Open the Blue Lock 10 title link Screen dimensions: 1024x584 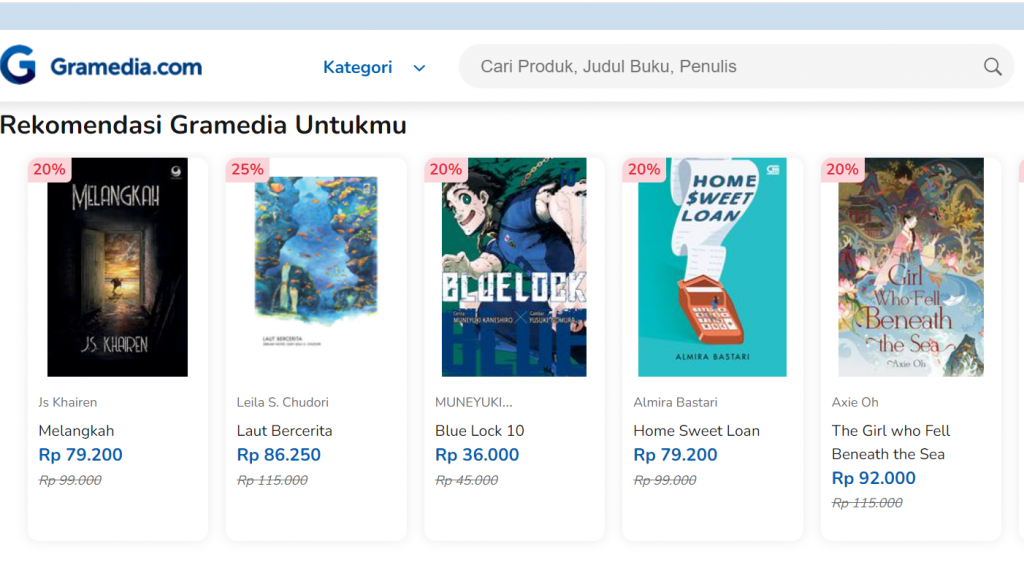tap(479, 431)
